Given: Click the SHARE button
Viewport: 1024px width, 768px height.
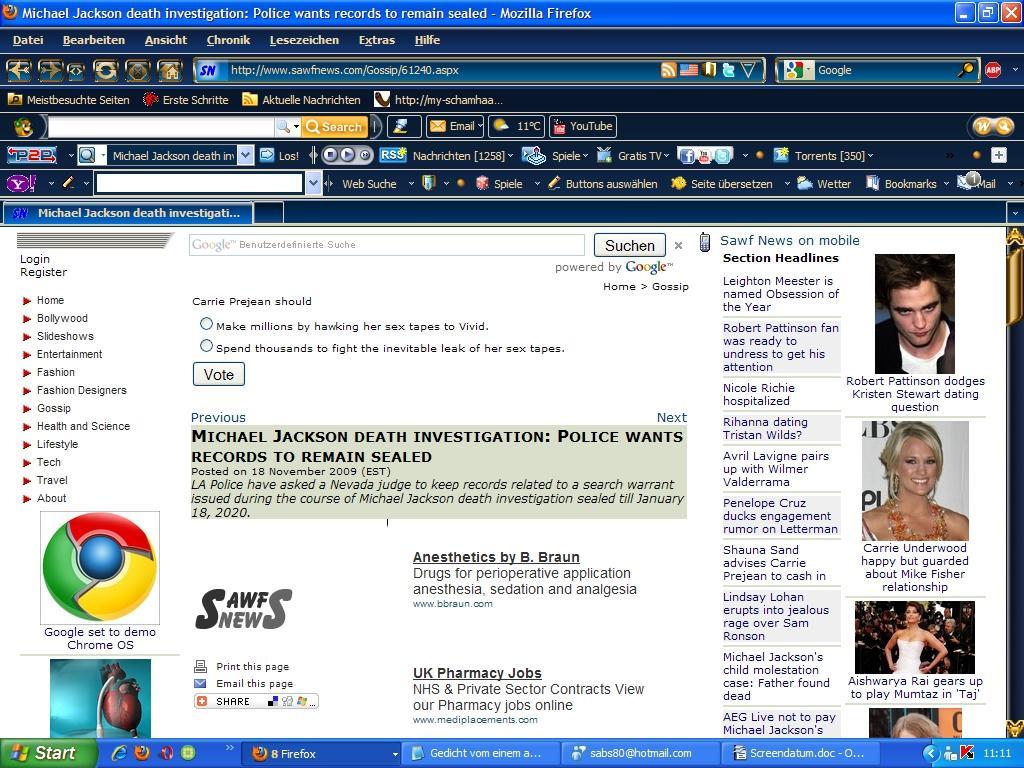Looking at the screenshot, I should coord(256,701).
